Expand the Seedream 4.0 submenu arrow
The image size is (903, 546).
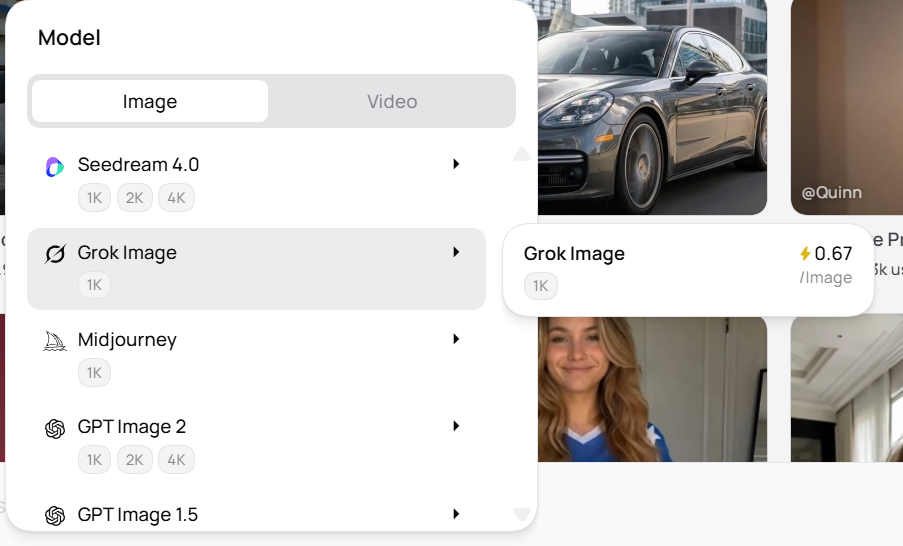pyautogui.click(x=456, y=164)
